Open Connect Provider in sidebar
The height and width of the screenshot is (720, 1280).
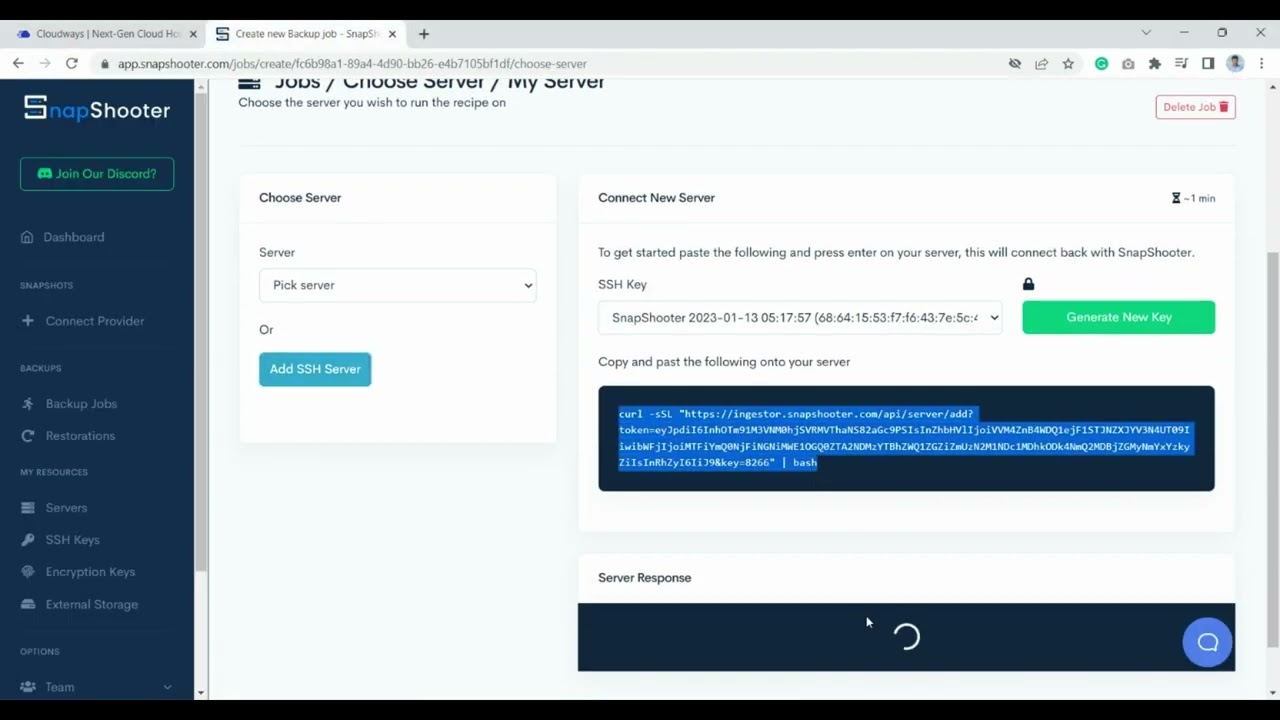[x=97, y=321]
